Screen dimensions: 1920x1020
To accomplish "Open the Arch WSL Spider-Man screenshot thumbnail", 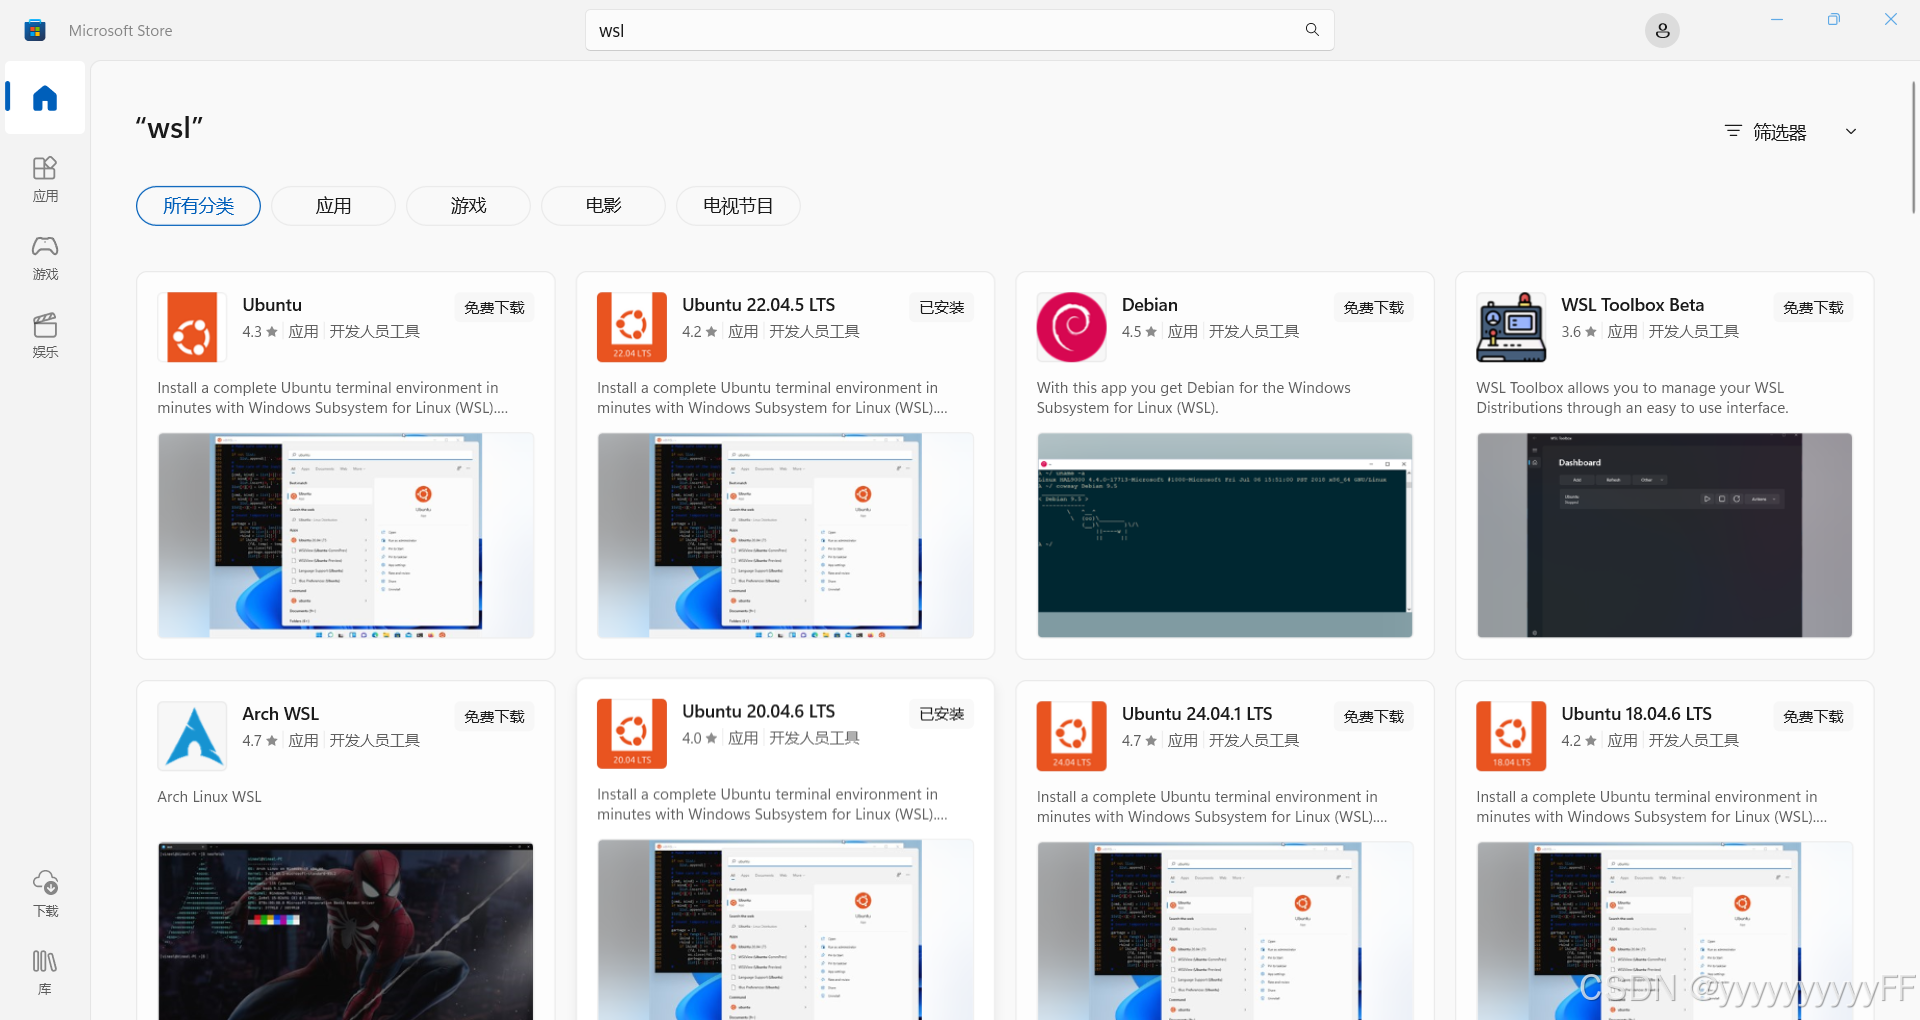I will point(346,930).
